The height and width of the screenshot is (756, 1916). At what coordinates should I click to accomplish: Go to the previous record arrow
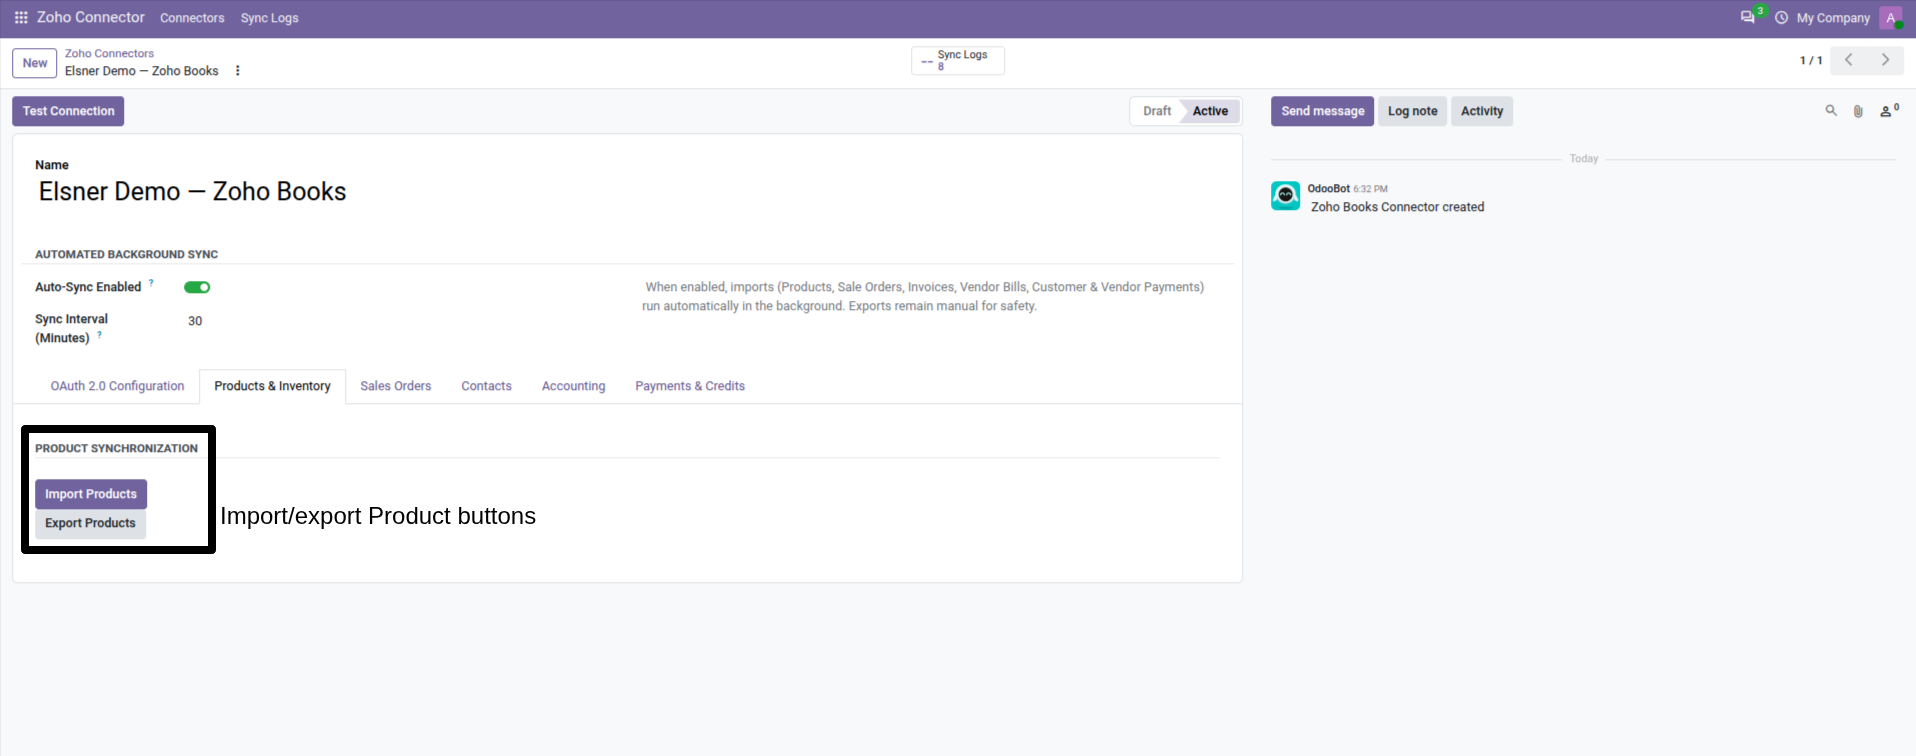click(x=1848, y=60)
